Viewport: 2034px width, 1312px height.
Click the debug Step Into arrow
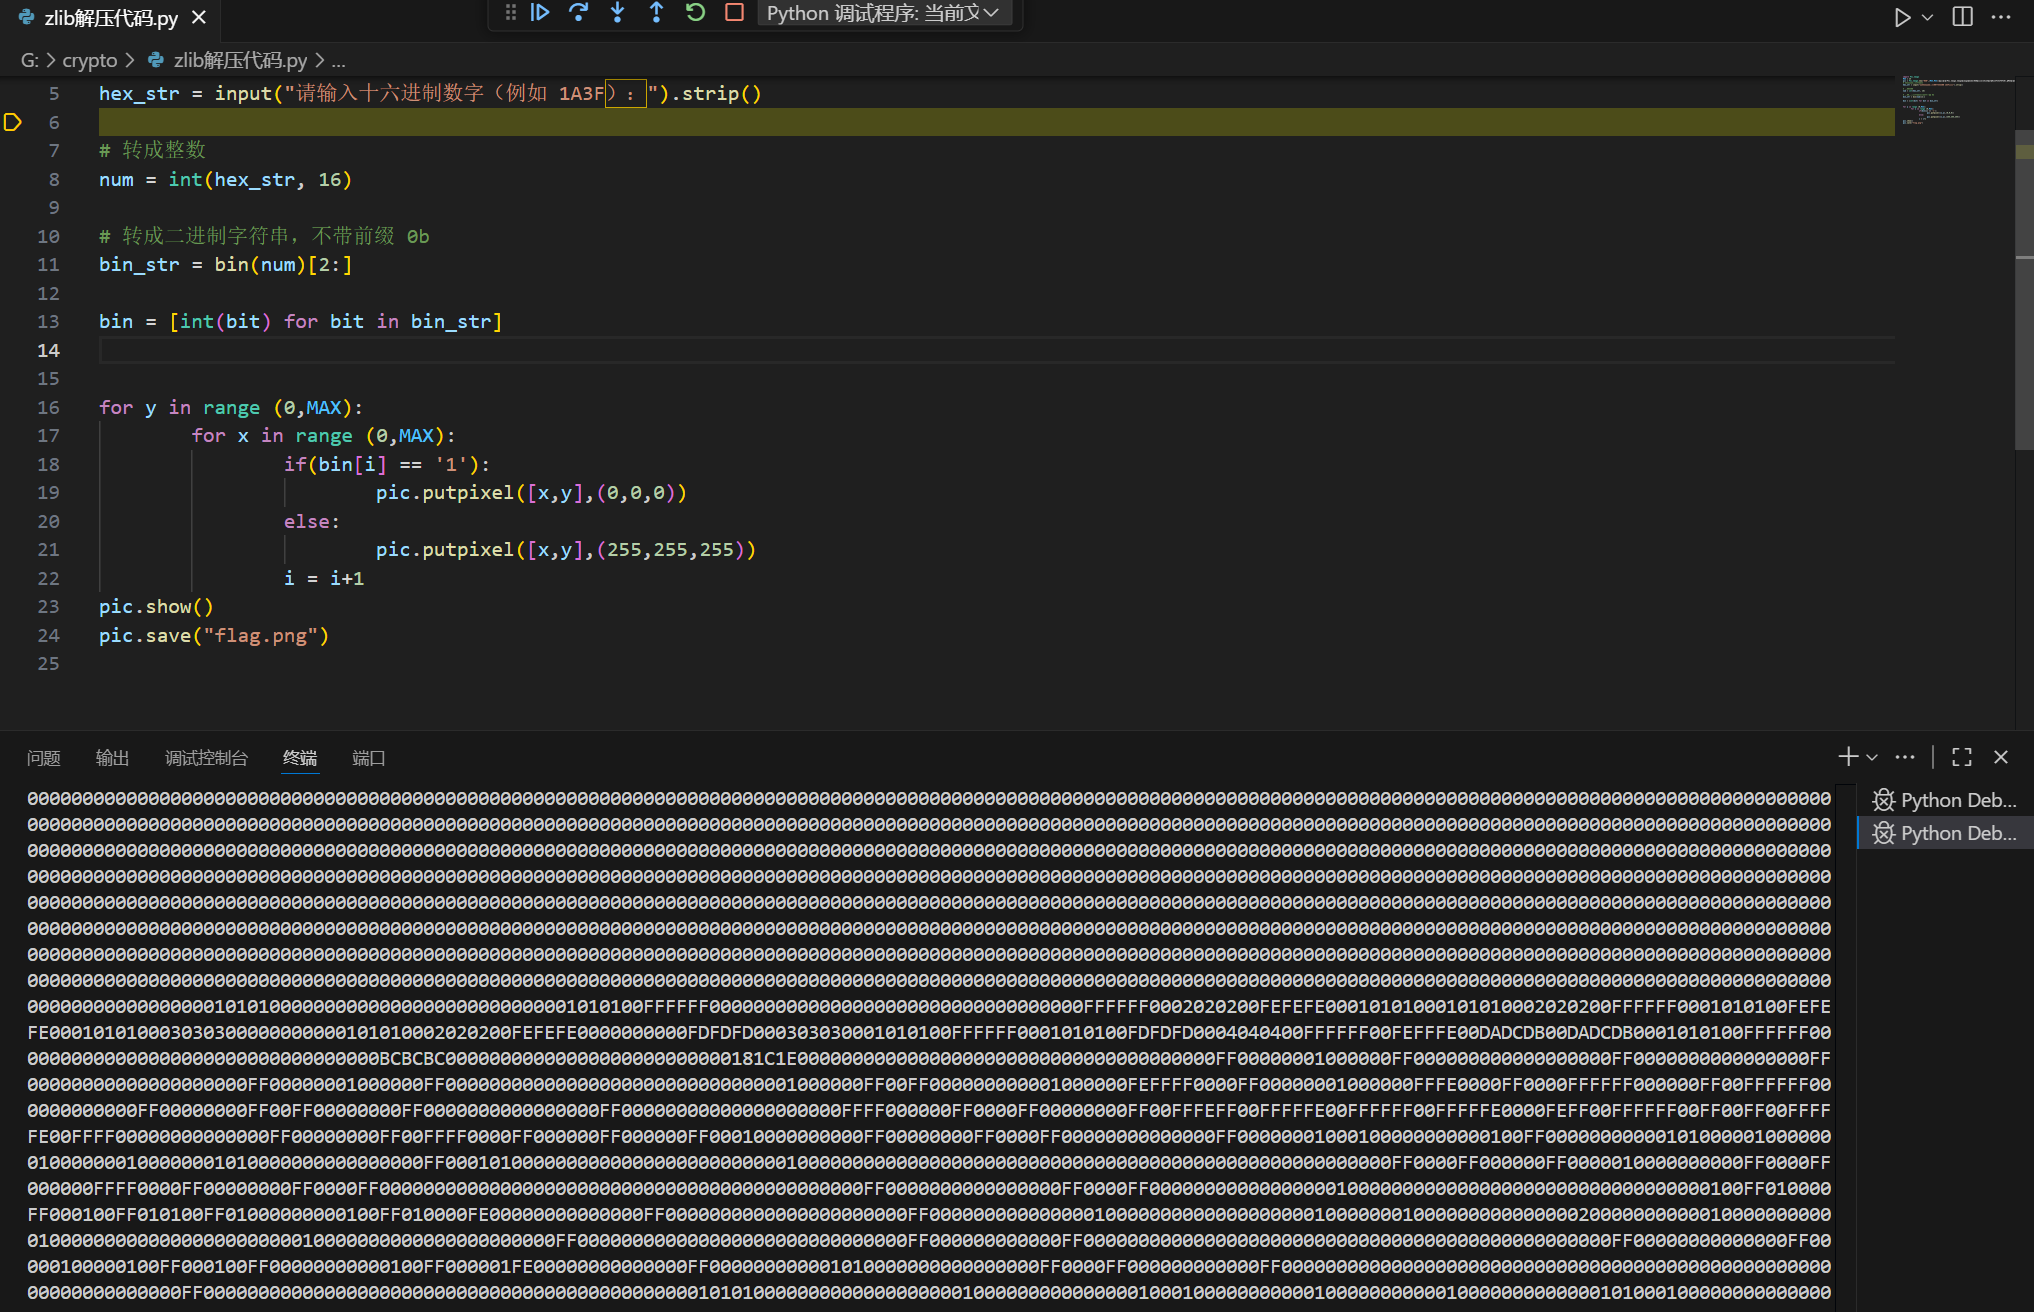click(x=617, y=13)
